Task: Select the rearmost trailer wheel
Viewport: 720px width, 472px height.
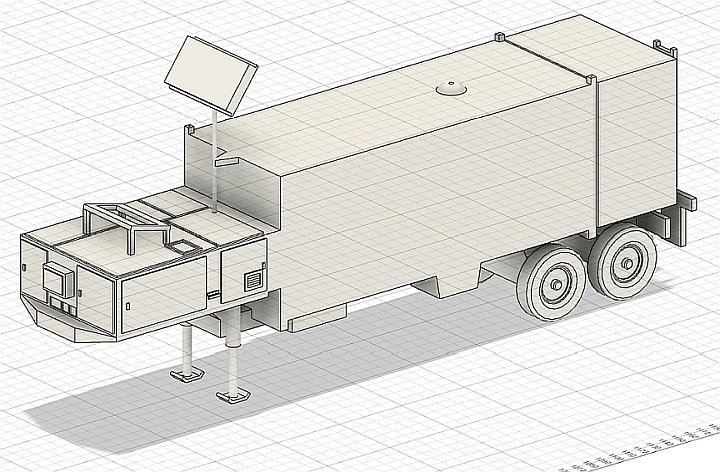Action: pyautogui.click(x=623, y=262)
